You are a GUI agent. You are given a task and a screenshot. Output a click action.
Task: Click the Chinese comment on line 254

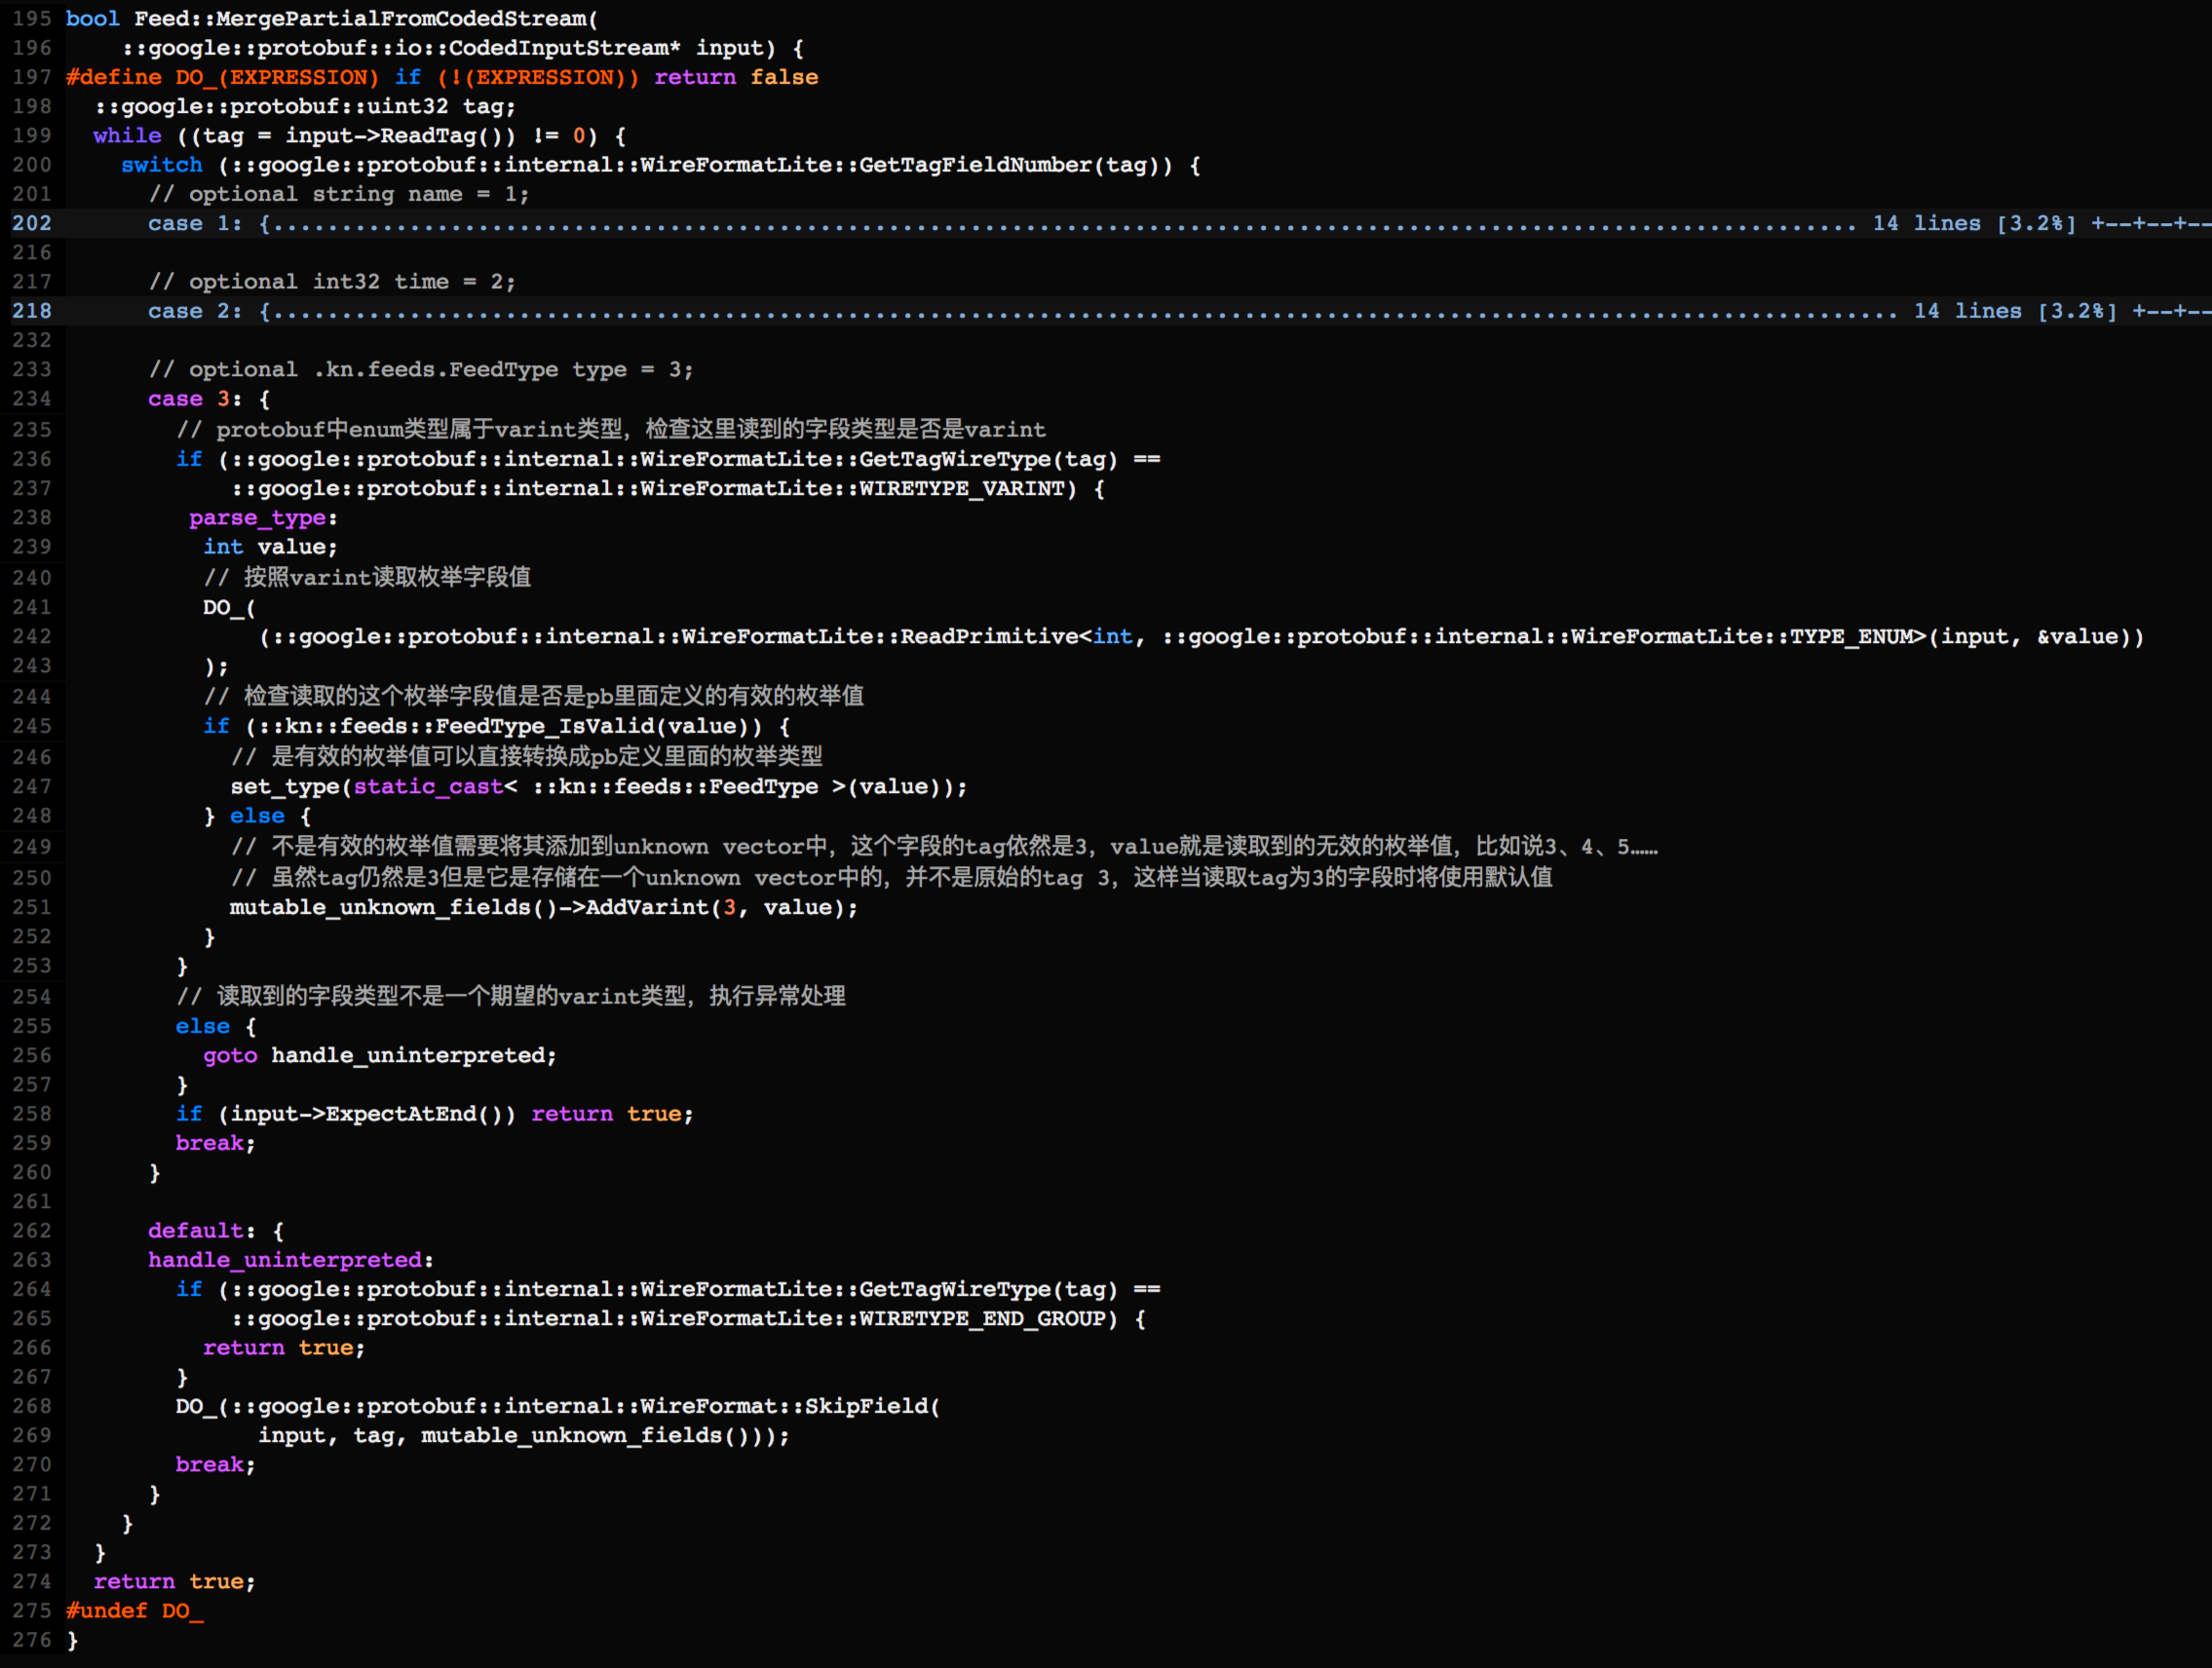511,997
